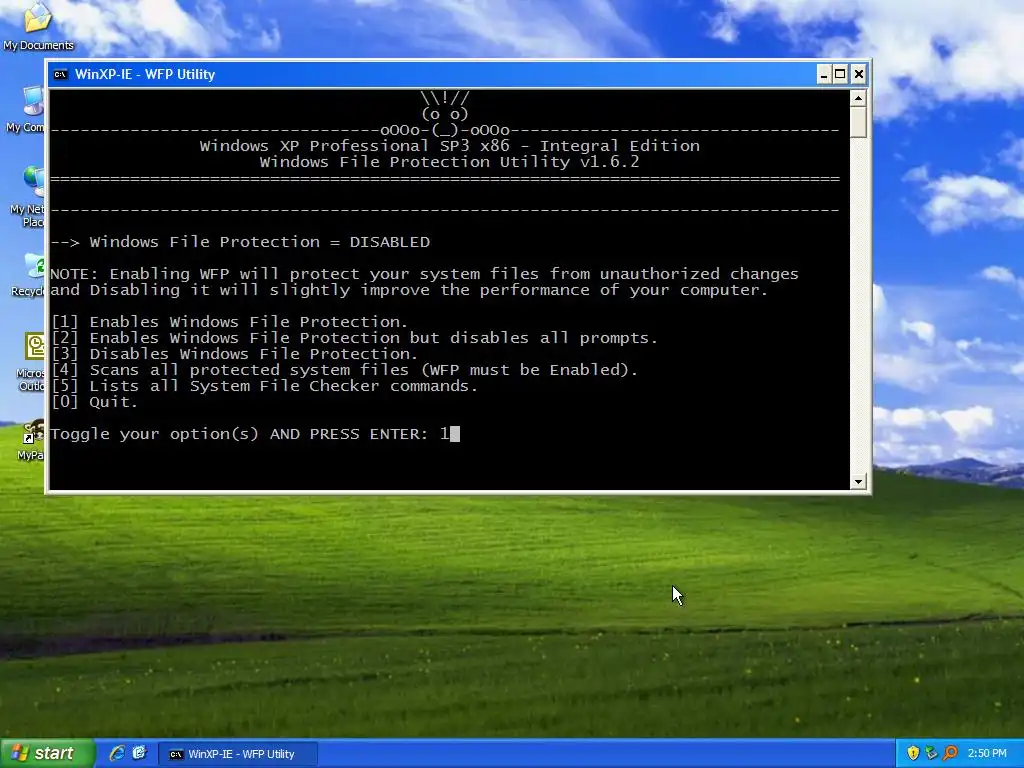Click the 'NOTE: Enabling WFP will protect' line
1024x768 pixels.
[424, 274]
